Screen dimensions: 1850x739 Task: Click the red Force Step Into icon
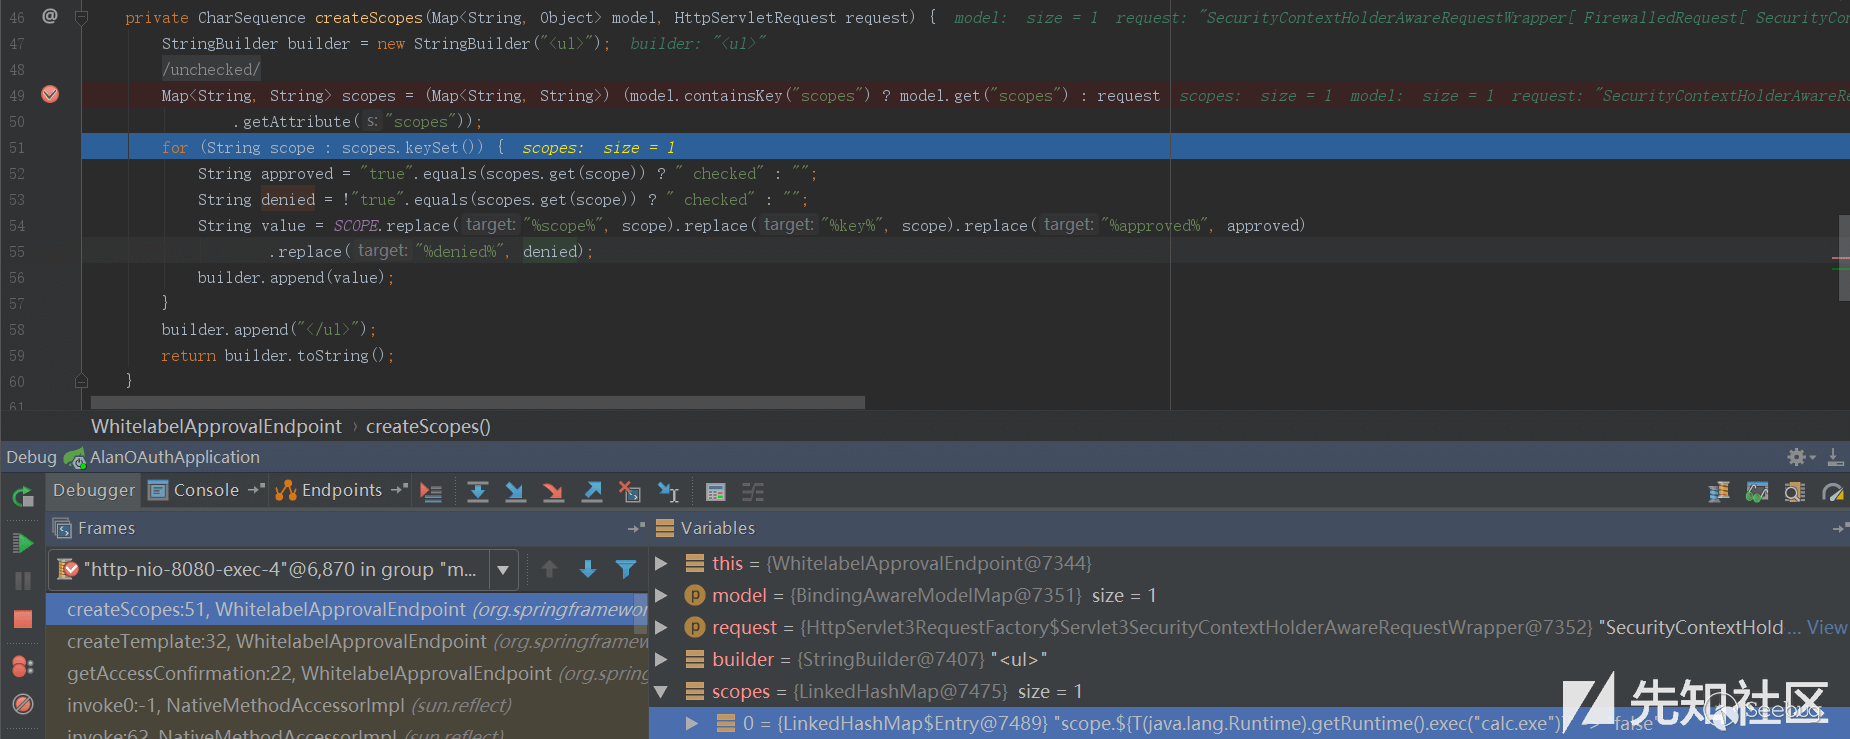[x=553, y=491]
